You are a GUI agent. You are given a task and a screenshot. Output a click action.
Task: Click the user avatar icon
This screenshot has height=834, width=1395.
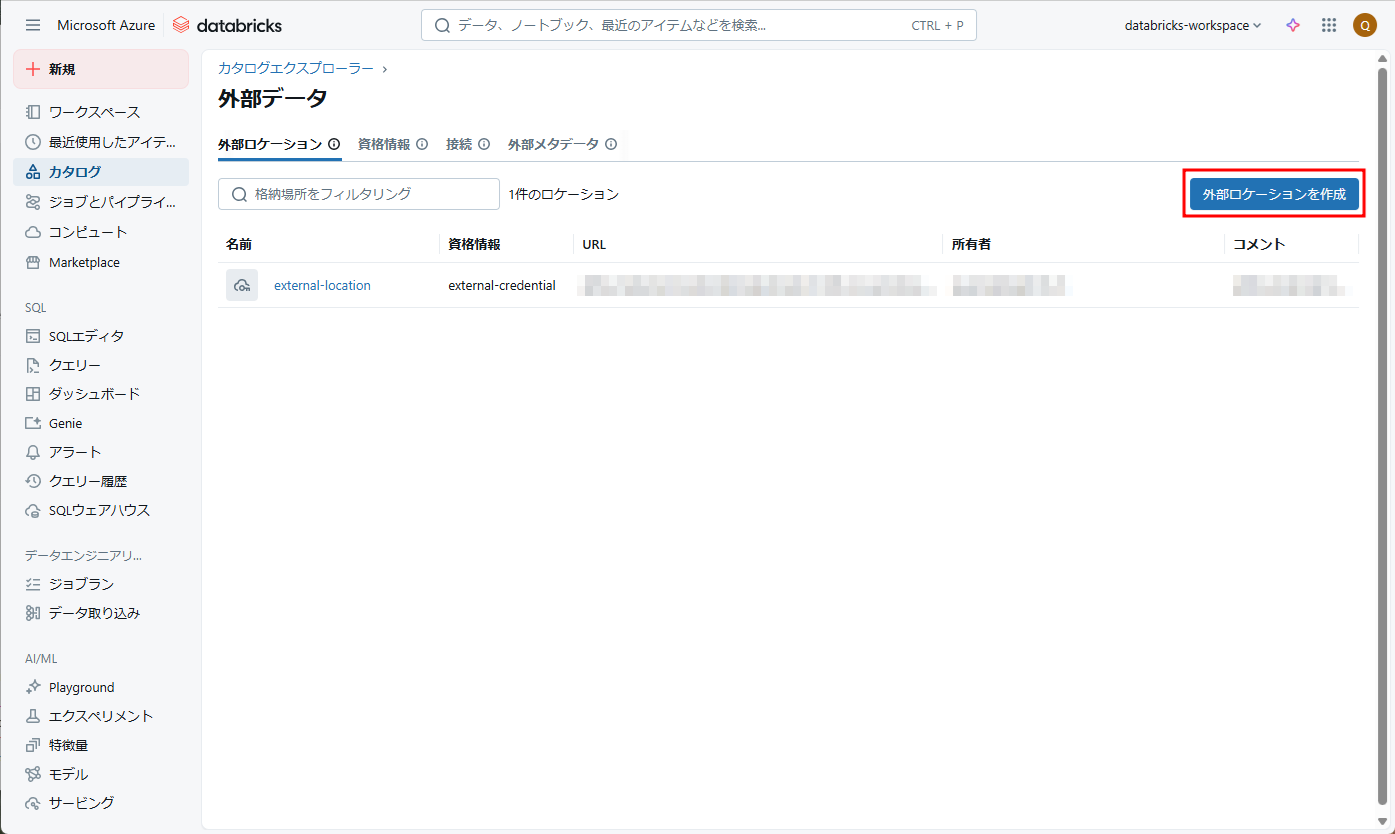[1364, 25]
